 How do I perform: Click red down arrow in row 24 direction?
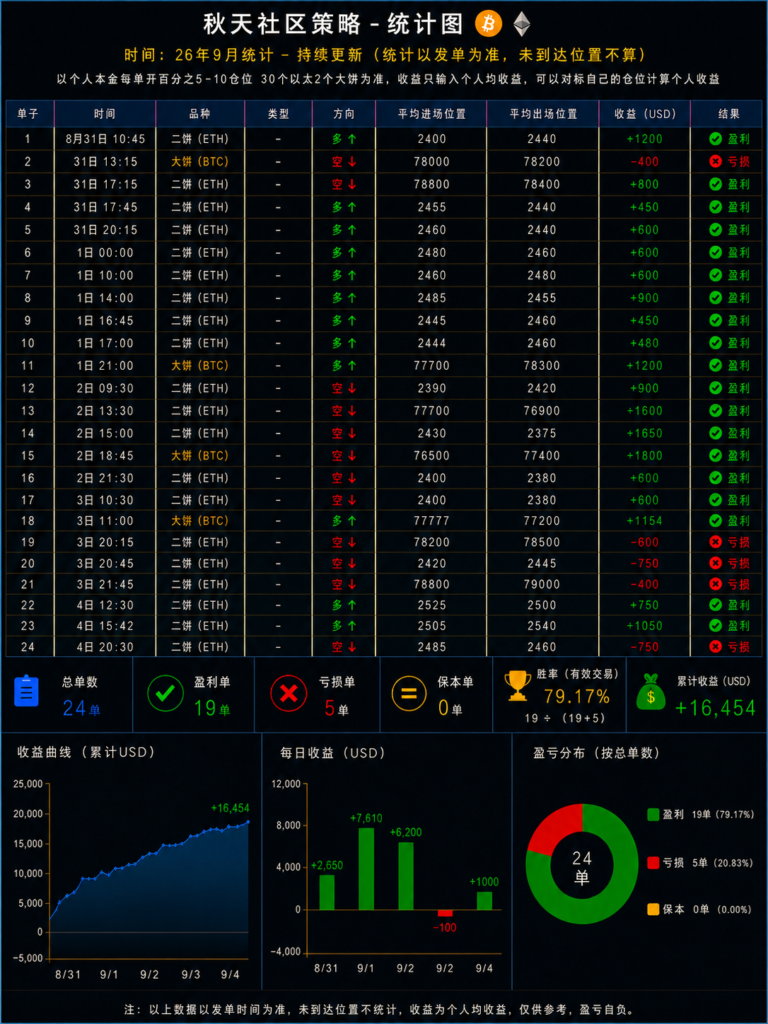click(x=352, y=647)
